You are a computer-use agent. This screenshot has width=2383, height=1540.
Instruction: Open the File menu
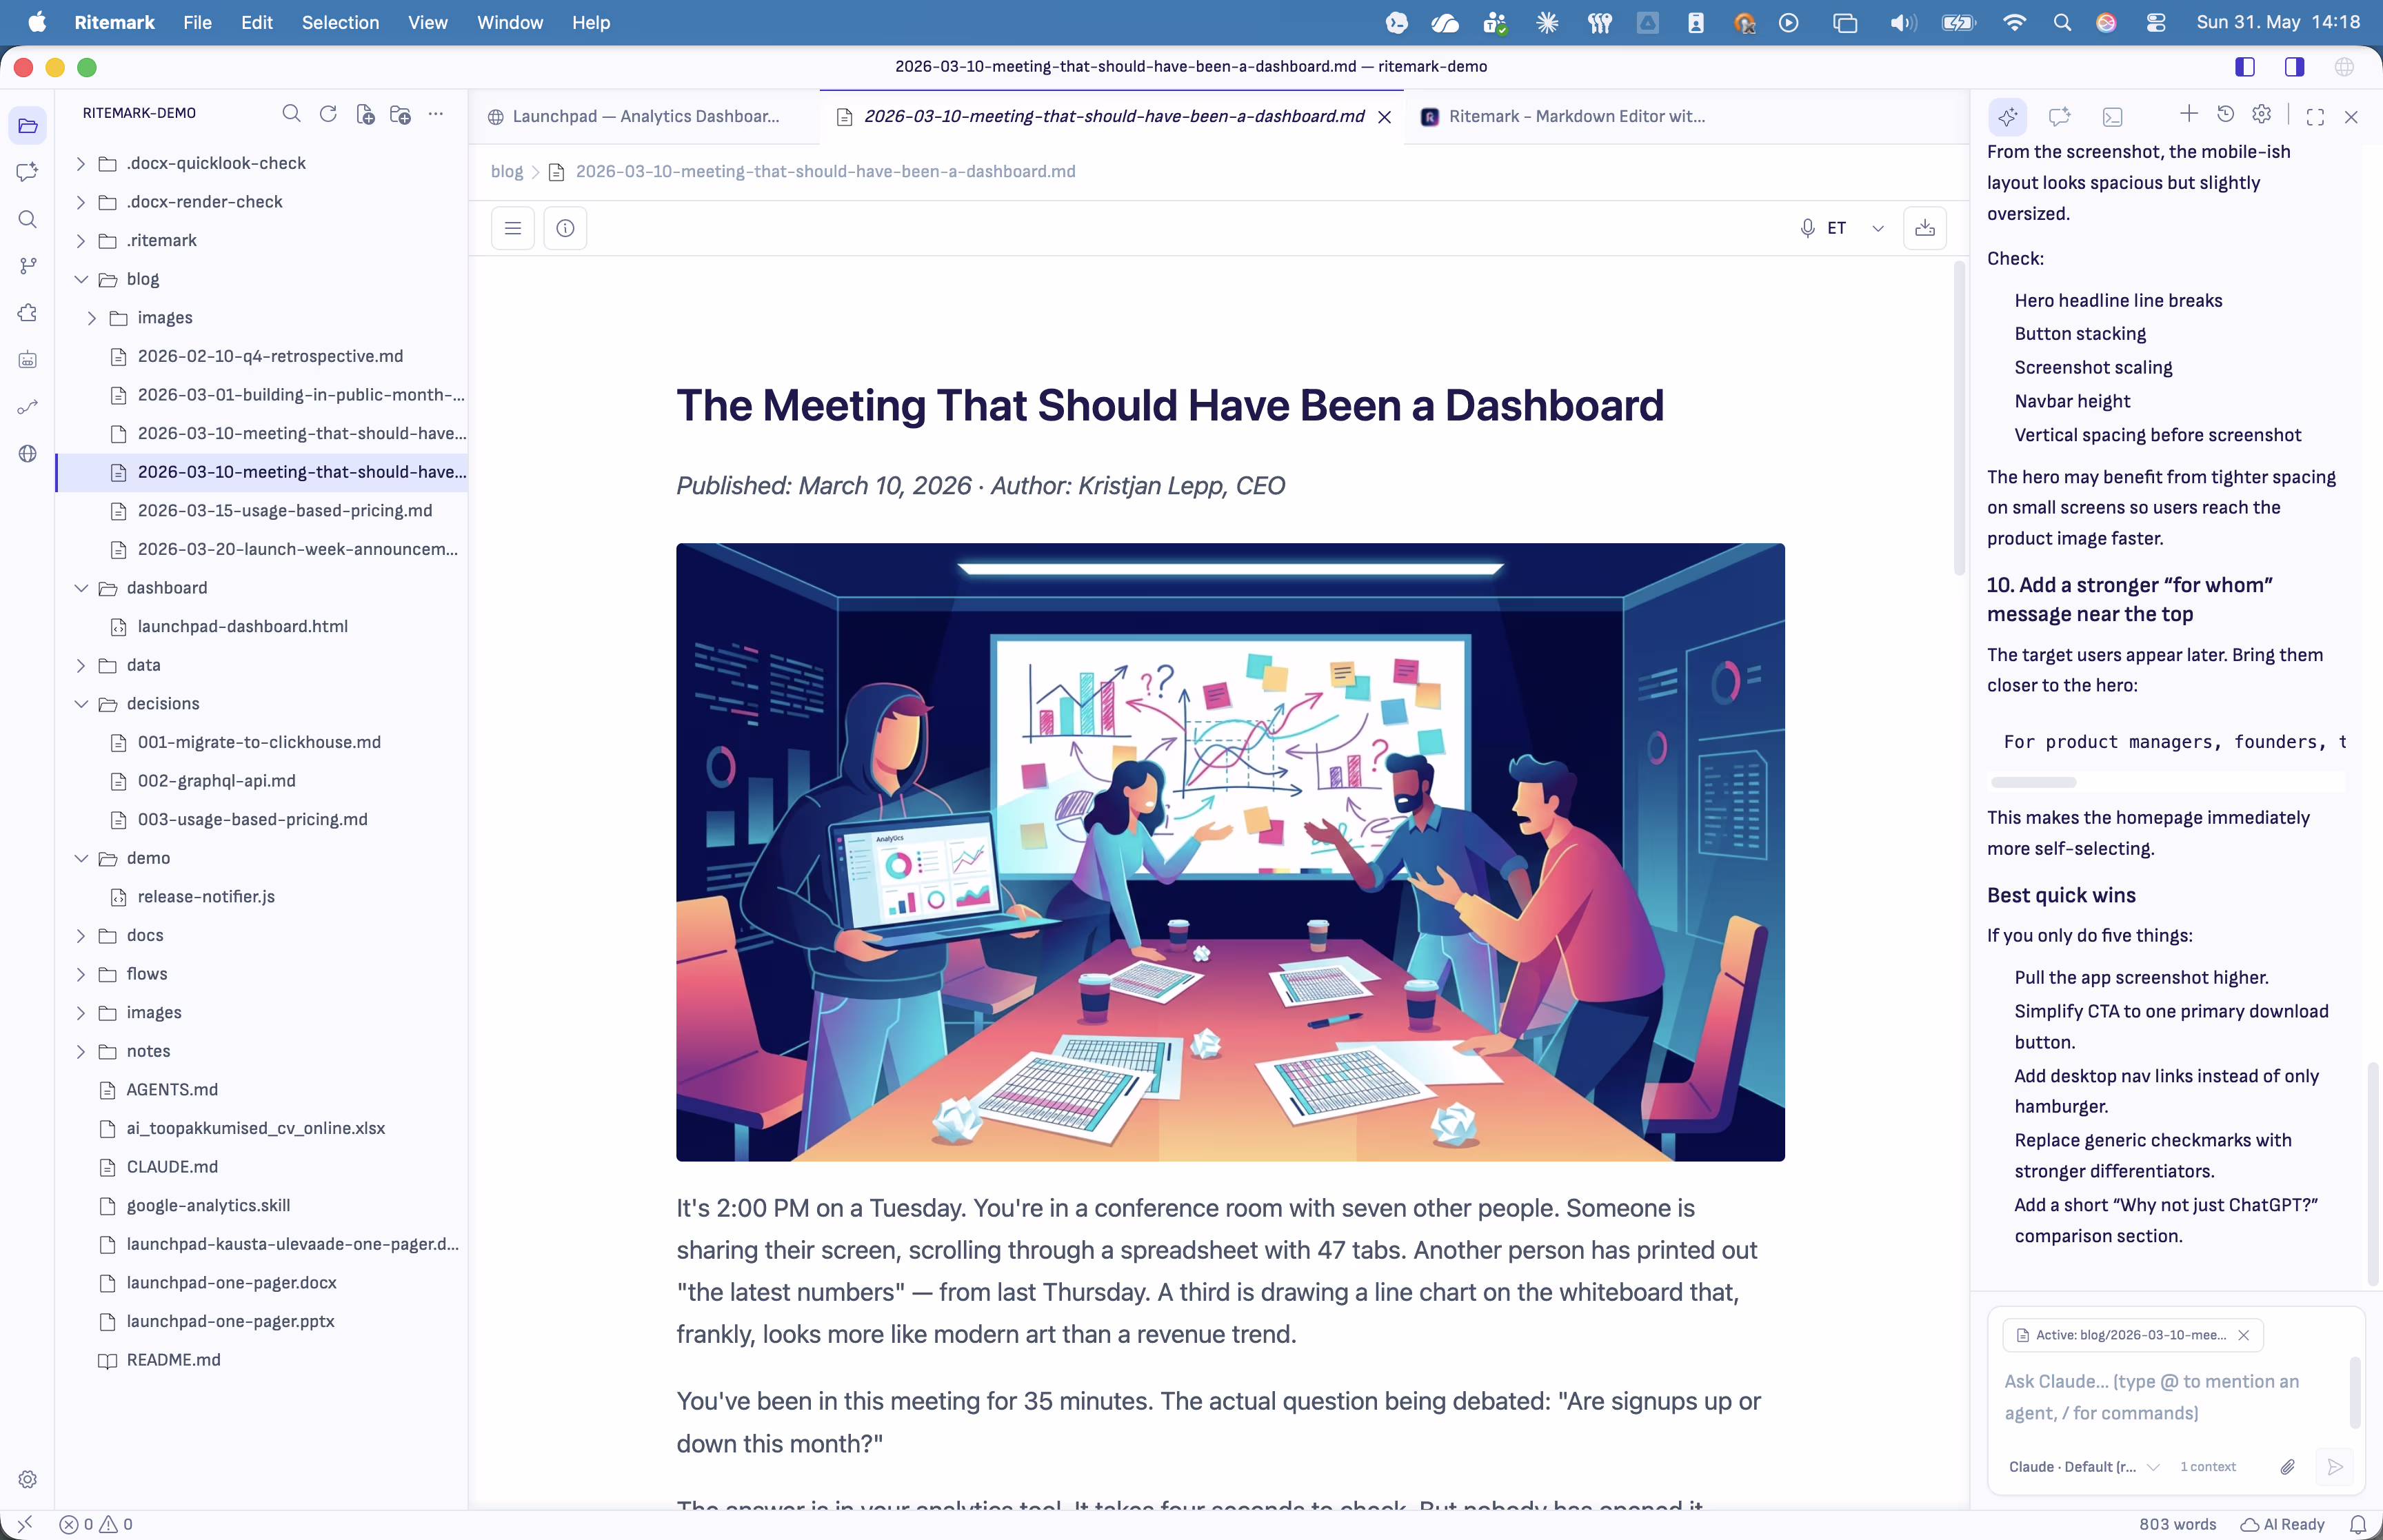click(x=197, y=22)
